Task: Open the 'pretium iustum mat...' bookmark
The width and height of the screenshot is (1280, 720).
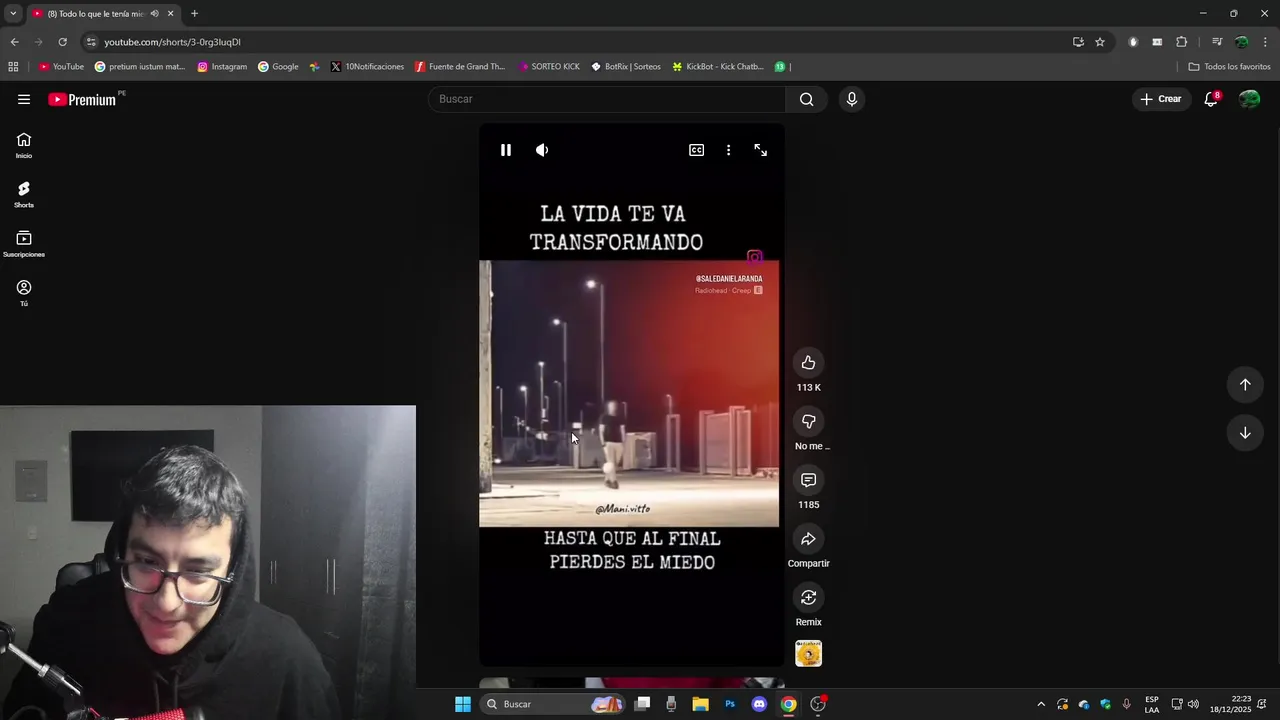Action: (140, 67)
